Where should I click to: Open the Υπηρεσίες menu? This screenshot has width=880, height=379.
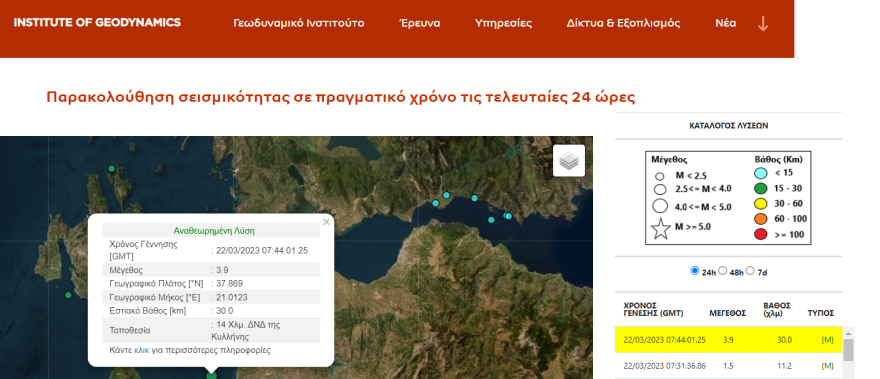(x=503, y=23)
